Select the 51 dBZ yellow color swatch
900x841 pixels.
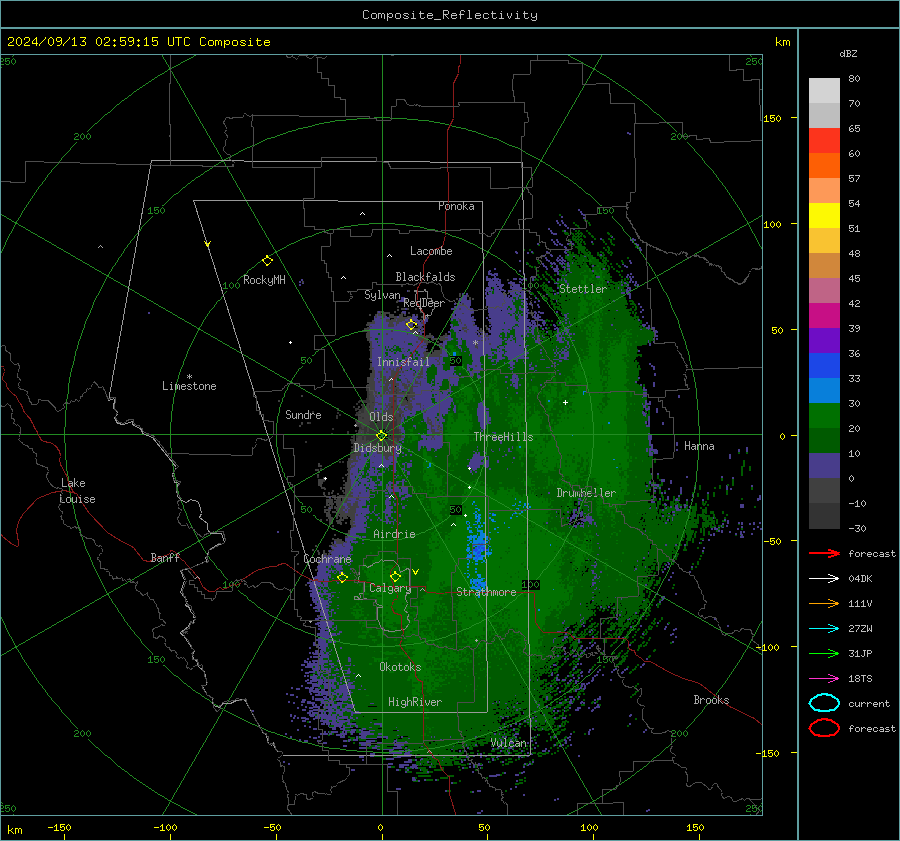pos(824,216)
